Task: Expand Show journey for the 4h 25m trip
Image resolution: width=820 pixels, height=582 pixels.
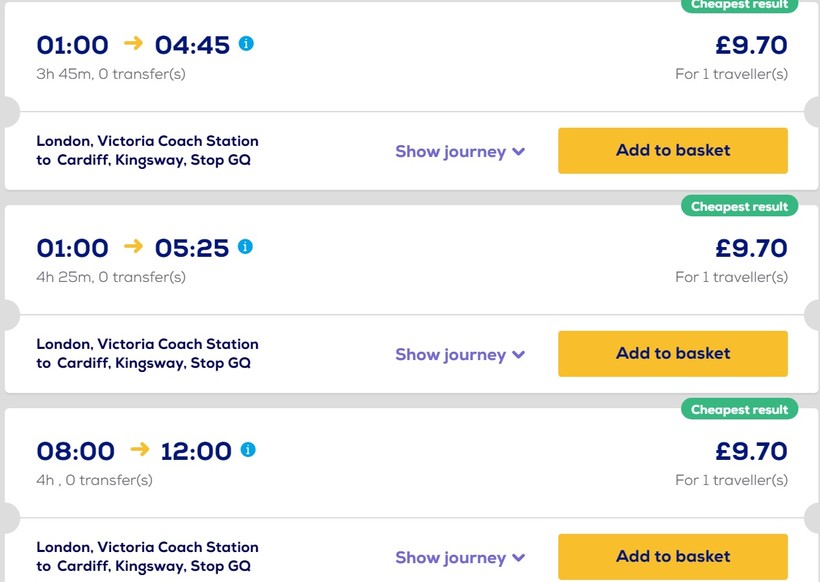Action: (x=460, y=355)
